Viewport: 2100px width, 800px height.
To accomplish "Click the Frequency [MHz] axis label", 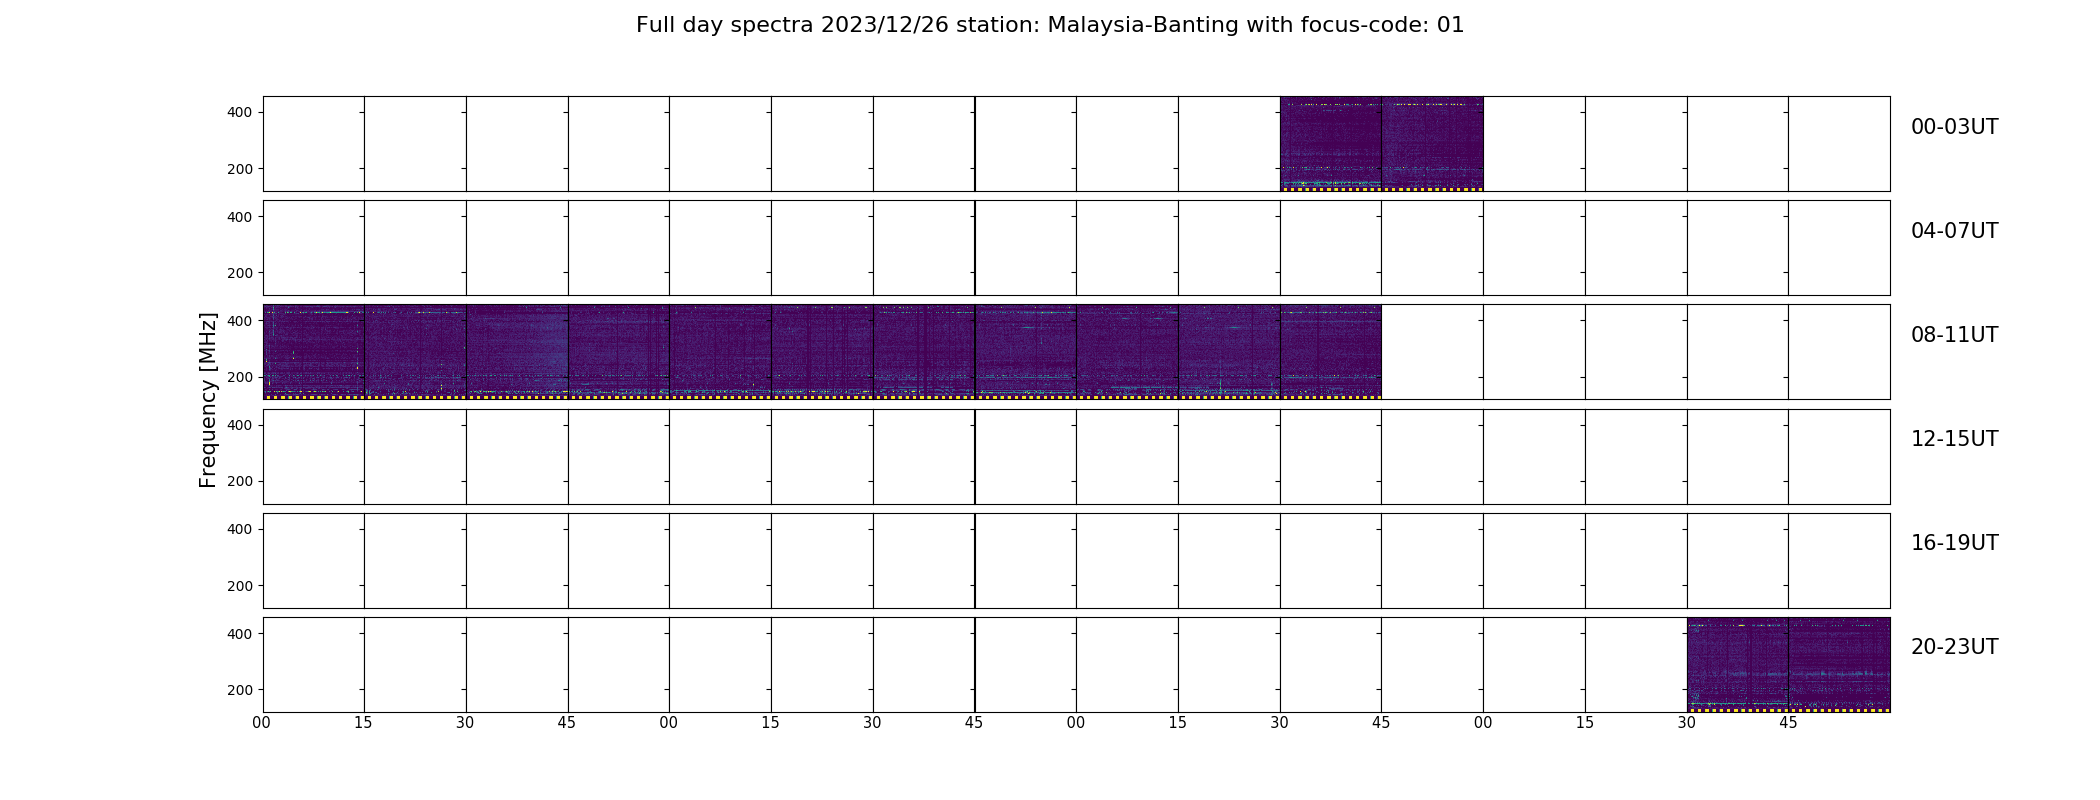I will (x=208, y=400).
